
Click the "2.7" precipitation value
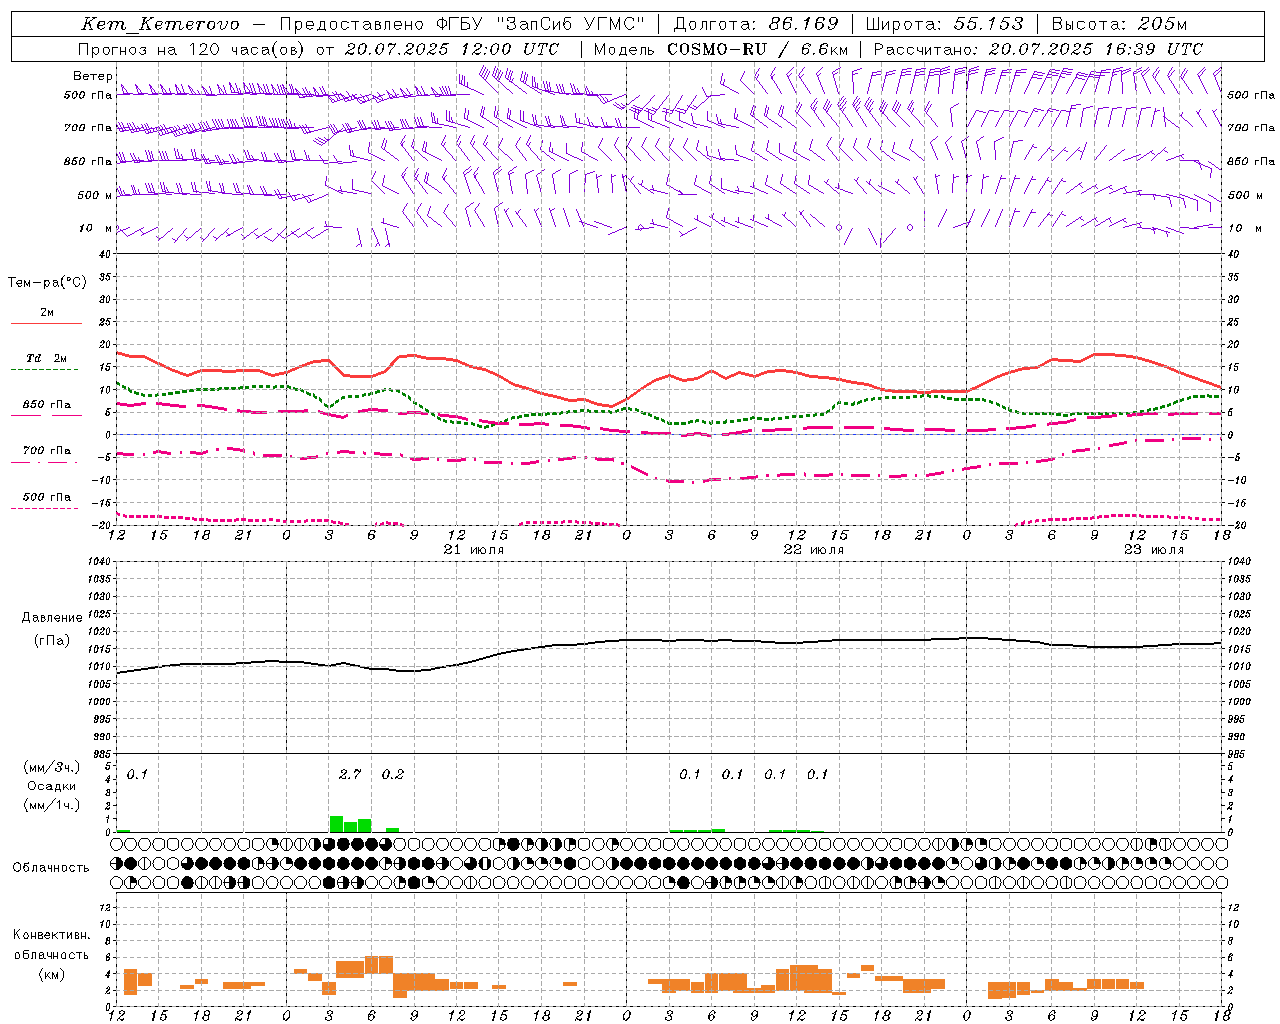[350, 775]
